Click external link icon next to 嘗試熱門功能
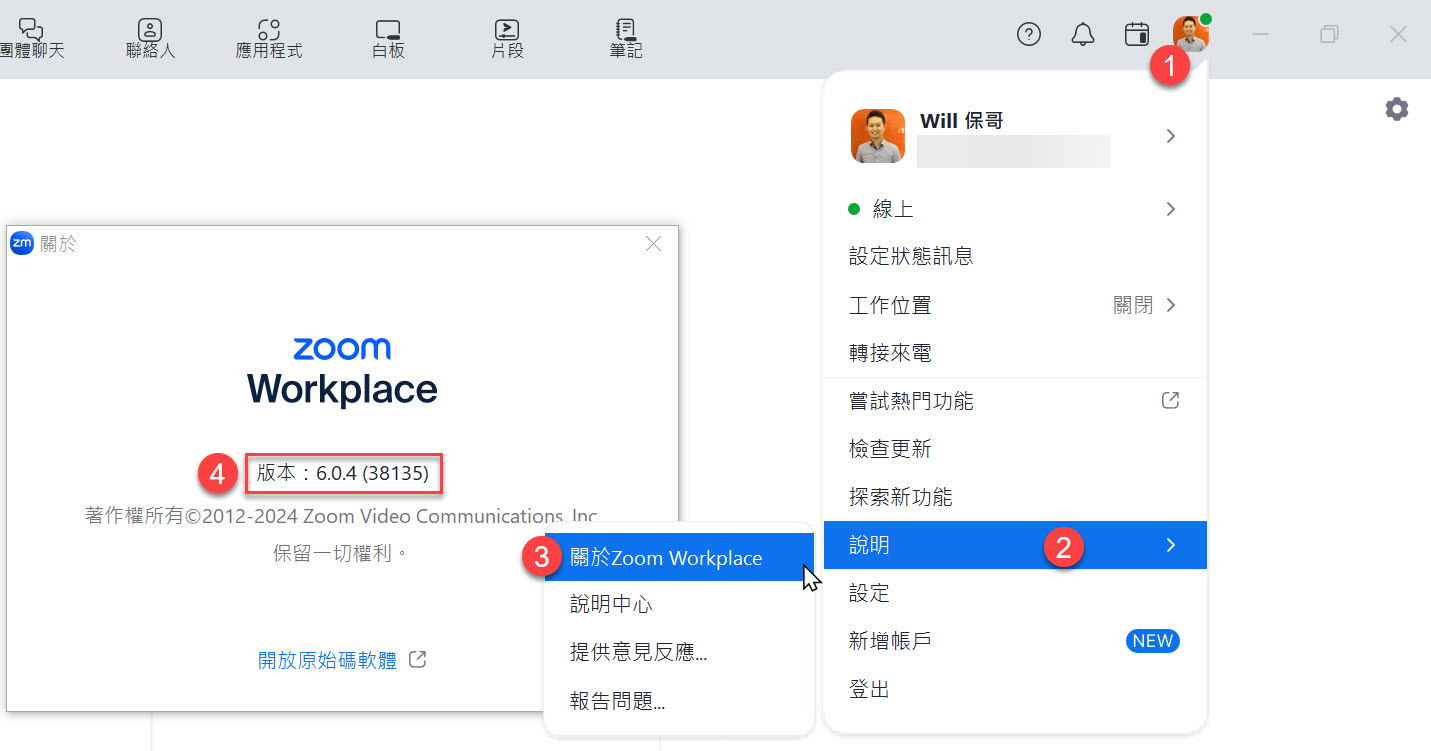Viewport: 1431px width, 751px height. (1170, 401)
